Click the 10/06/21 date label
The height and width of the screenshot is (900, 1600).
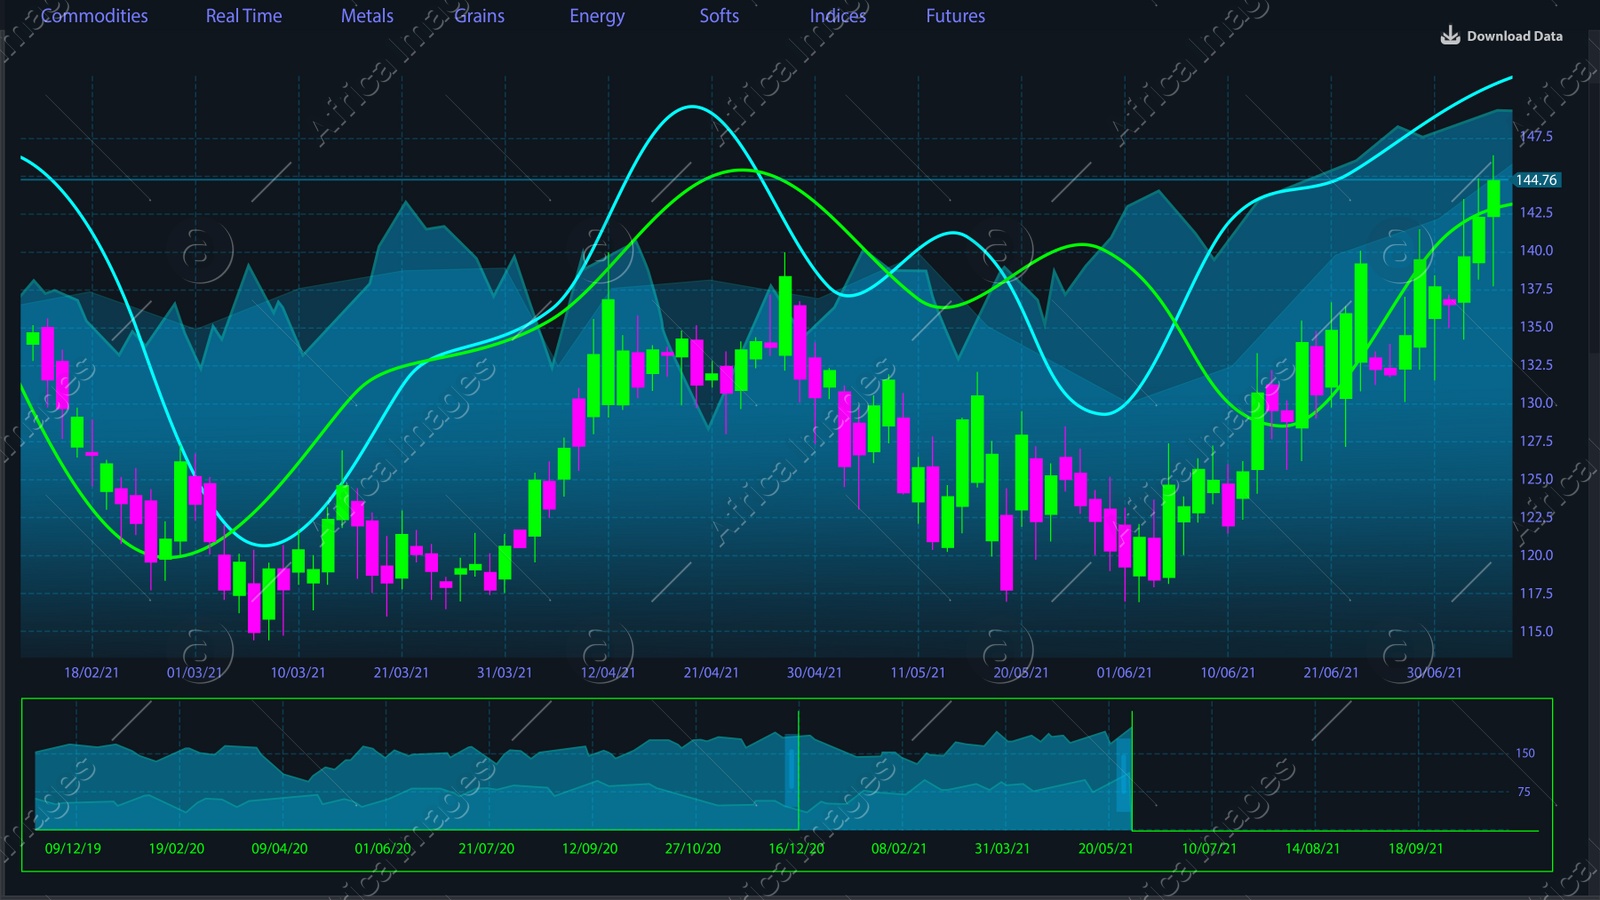pos(1228,672)
